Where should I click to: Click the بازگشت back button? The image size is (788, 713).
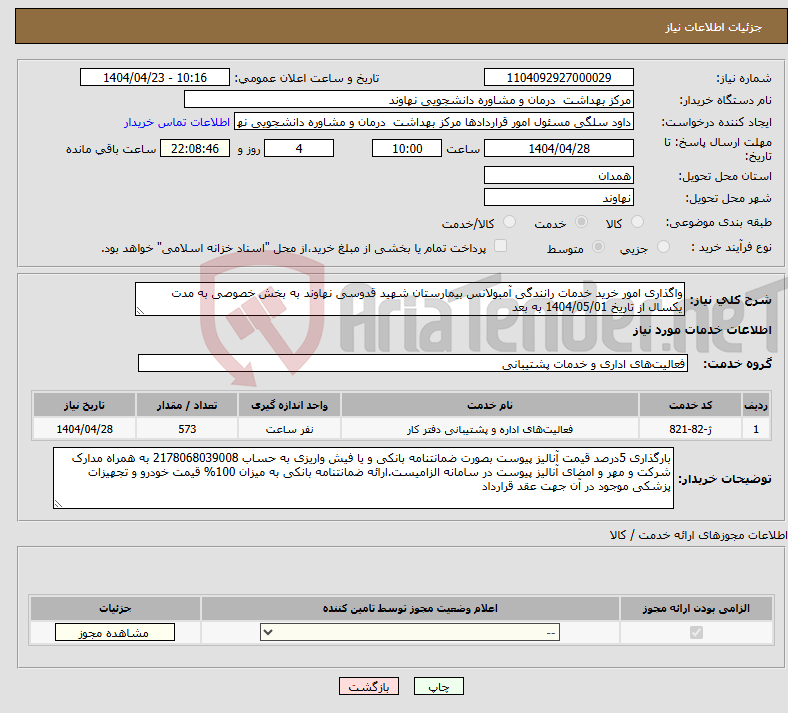[369, 686]
